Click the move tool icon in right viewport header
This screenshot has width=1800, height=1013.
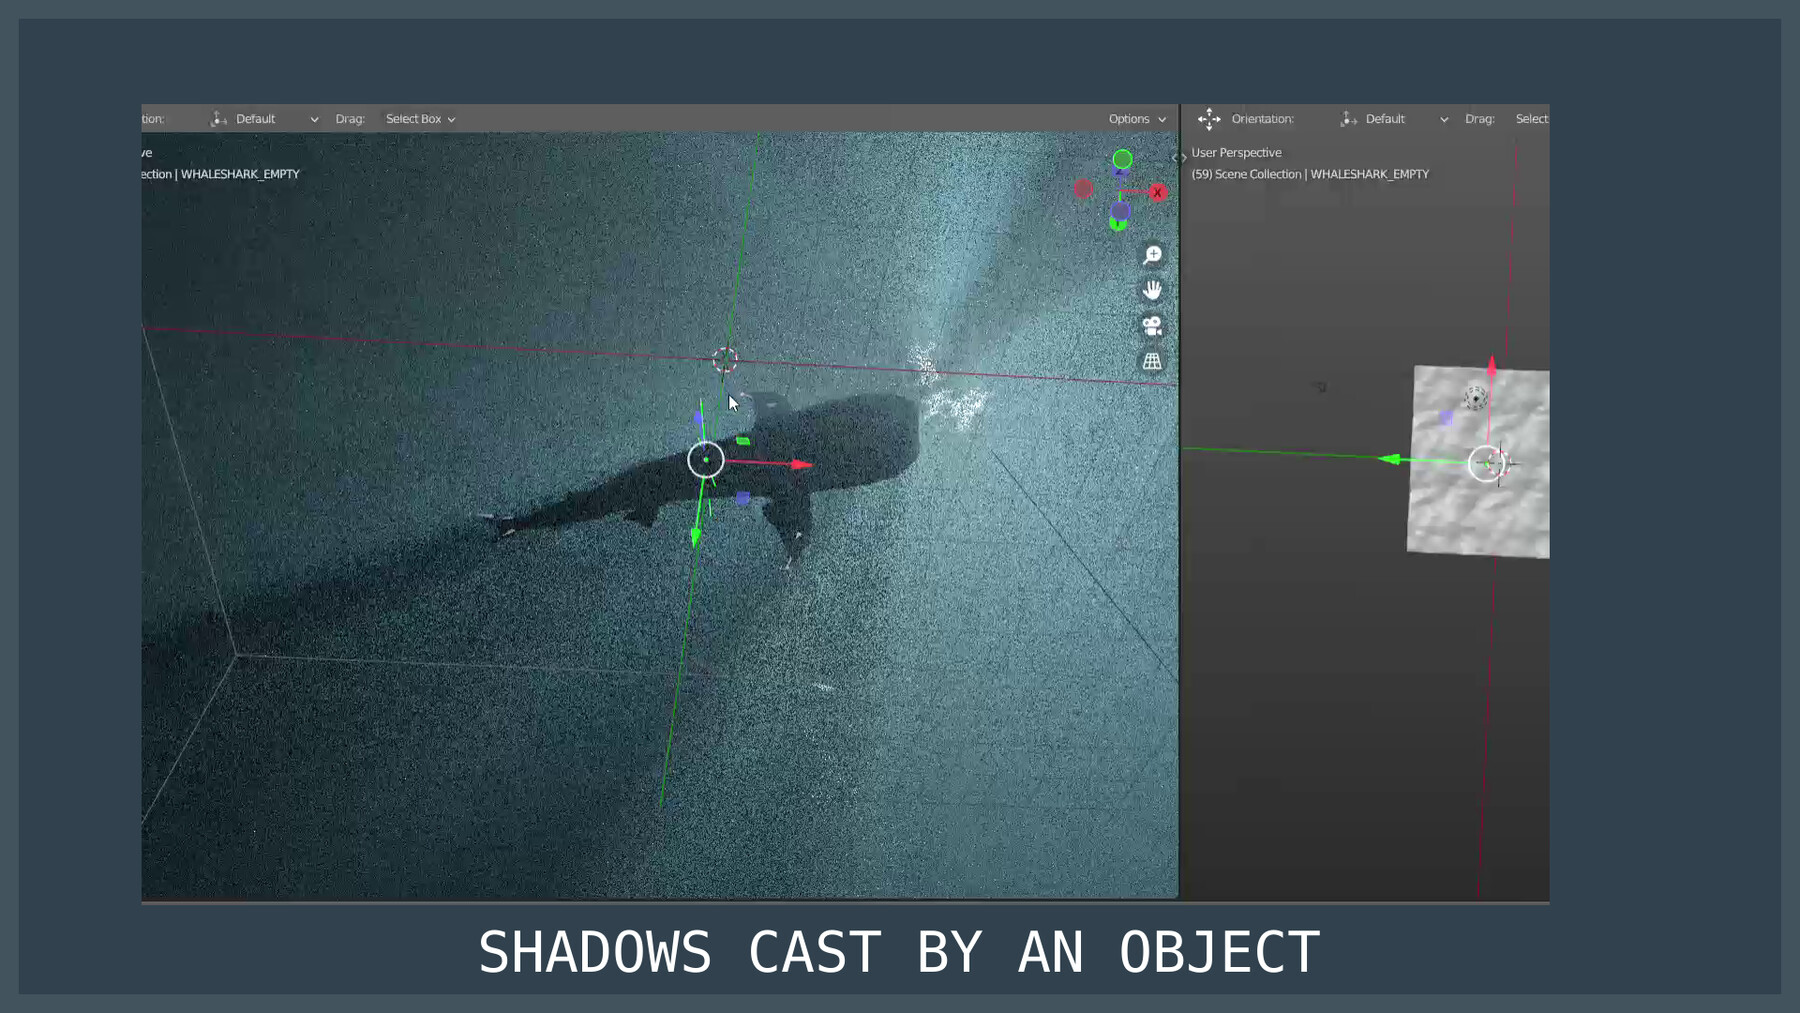pyautogui.click(x=1210, y=119)
